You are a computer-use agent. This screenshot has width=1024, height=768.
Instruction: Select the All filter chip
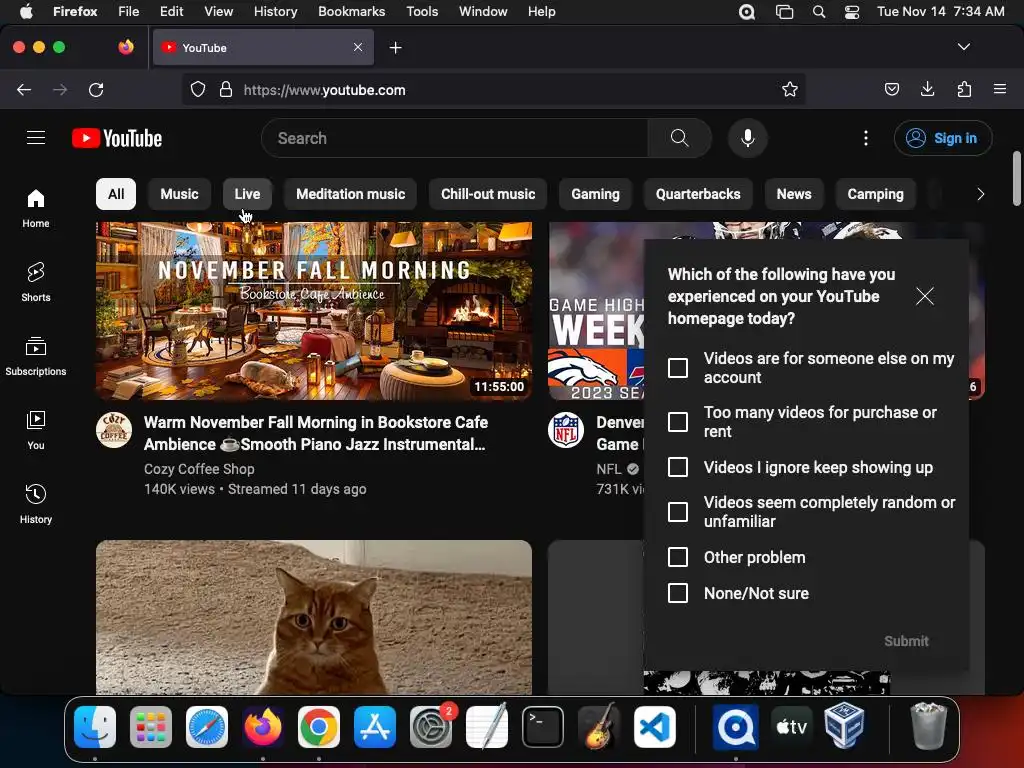coord(116,194)
